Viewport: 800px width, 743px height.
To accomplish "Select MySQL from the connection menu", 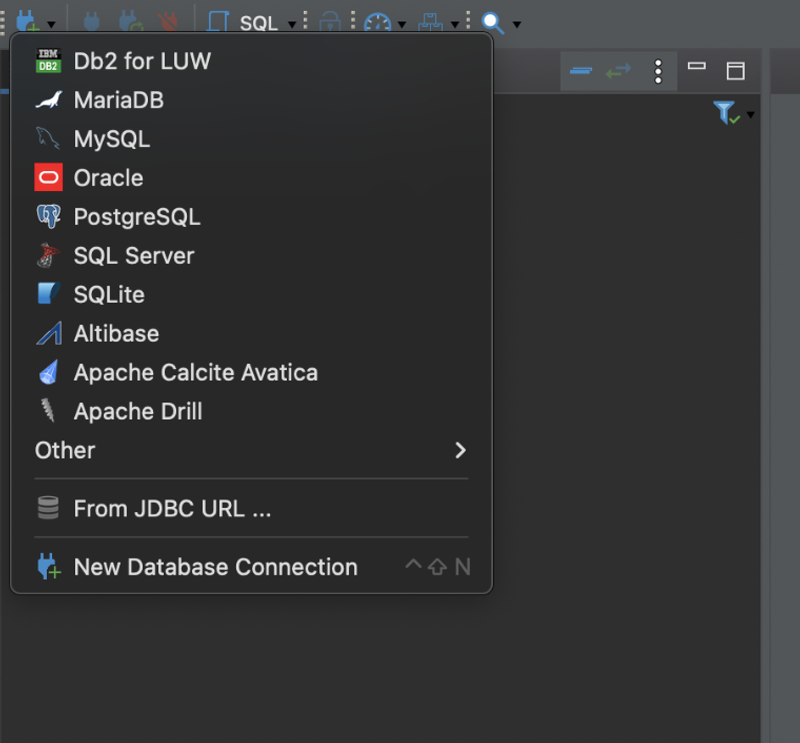I will [251, 139].
